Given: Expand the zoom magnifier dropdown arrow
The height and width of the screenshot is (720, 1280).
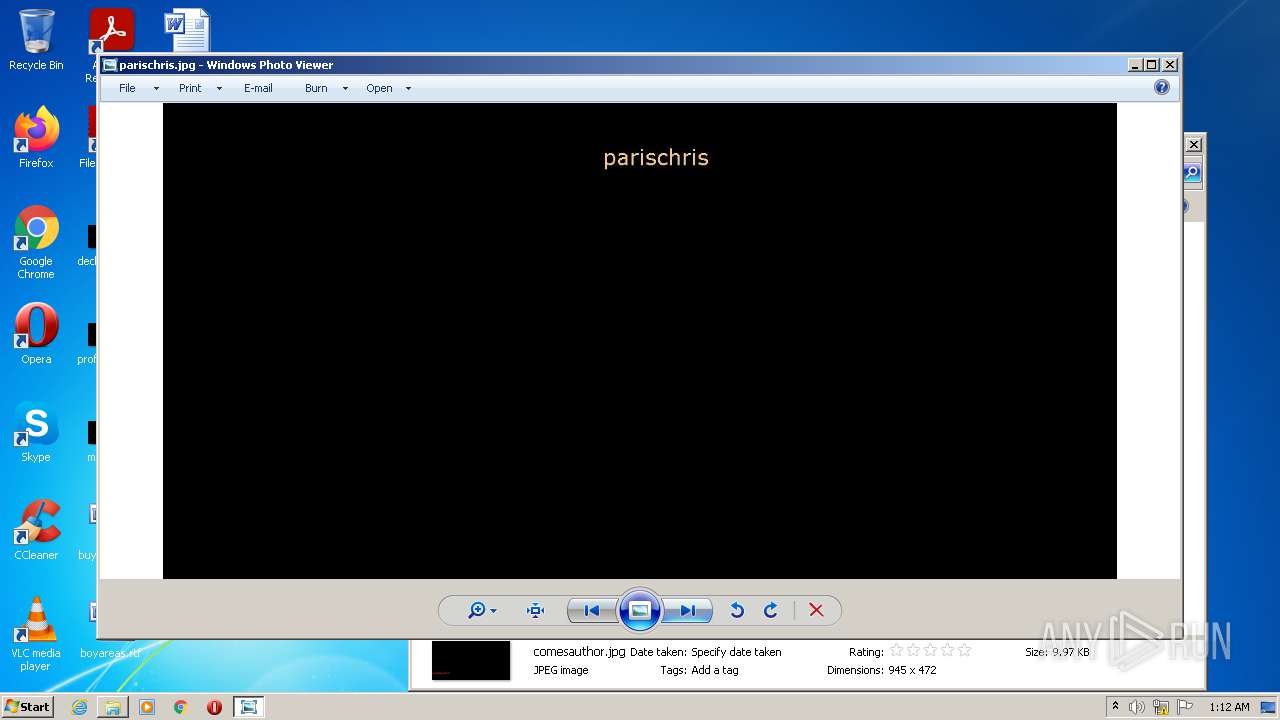Looking at the screenshot, I should [x=493, y=611].
